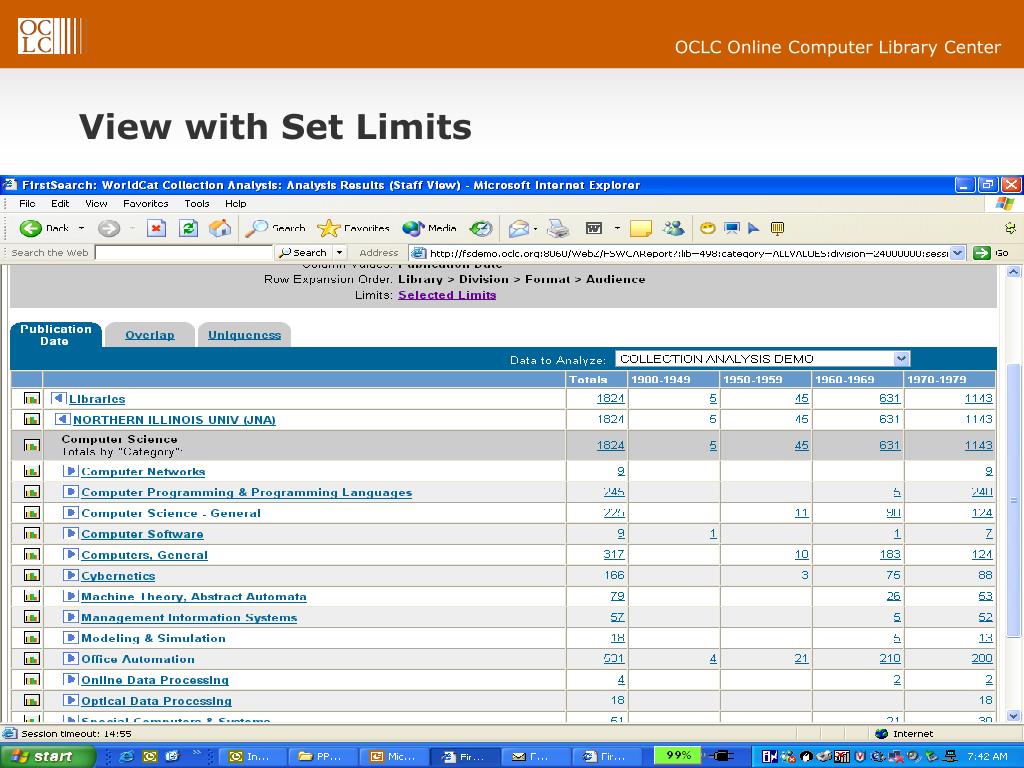Open the Favorites menu
1024x768 pixels.
[146, 204]
